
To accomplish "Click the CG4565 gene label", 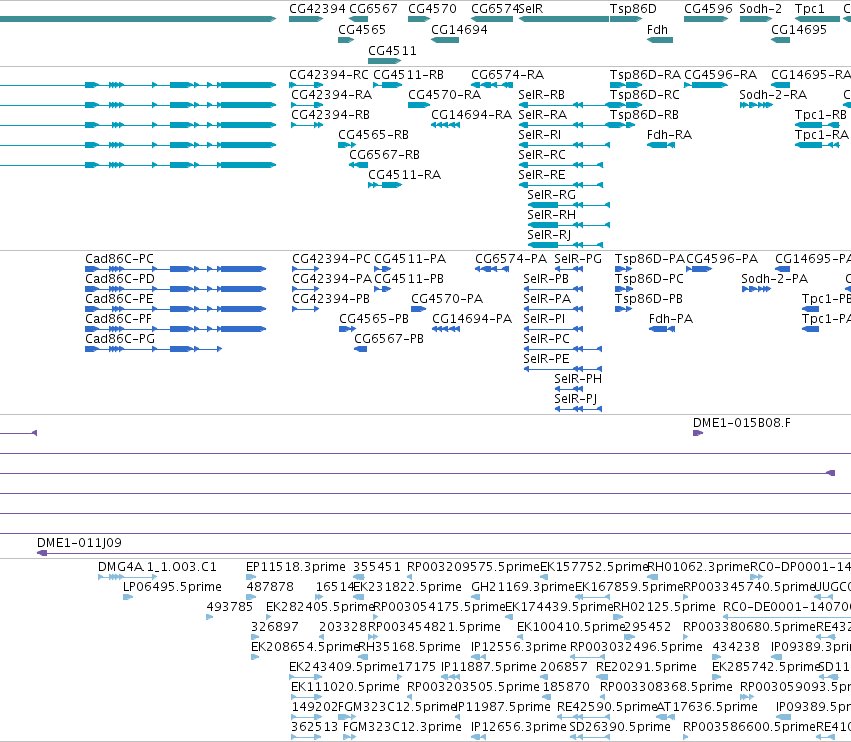I will click(x=361, y=30).
